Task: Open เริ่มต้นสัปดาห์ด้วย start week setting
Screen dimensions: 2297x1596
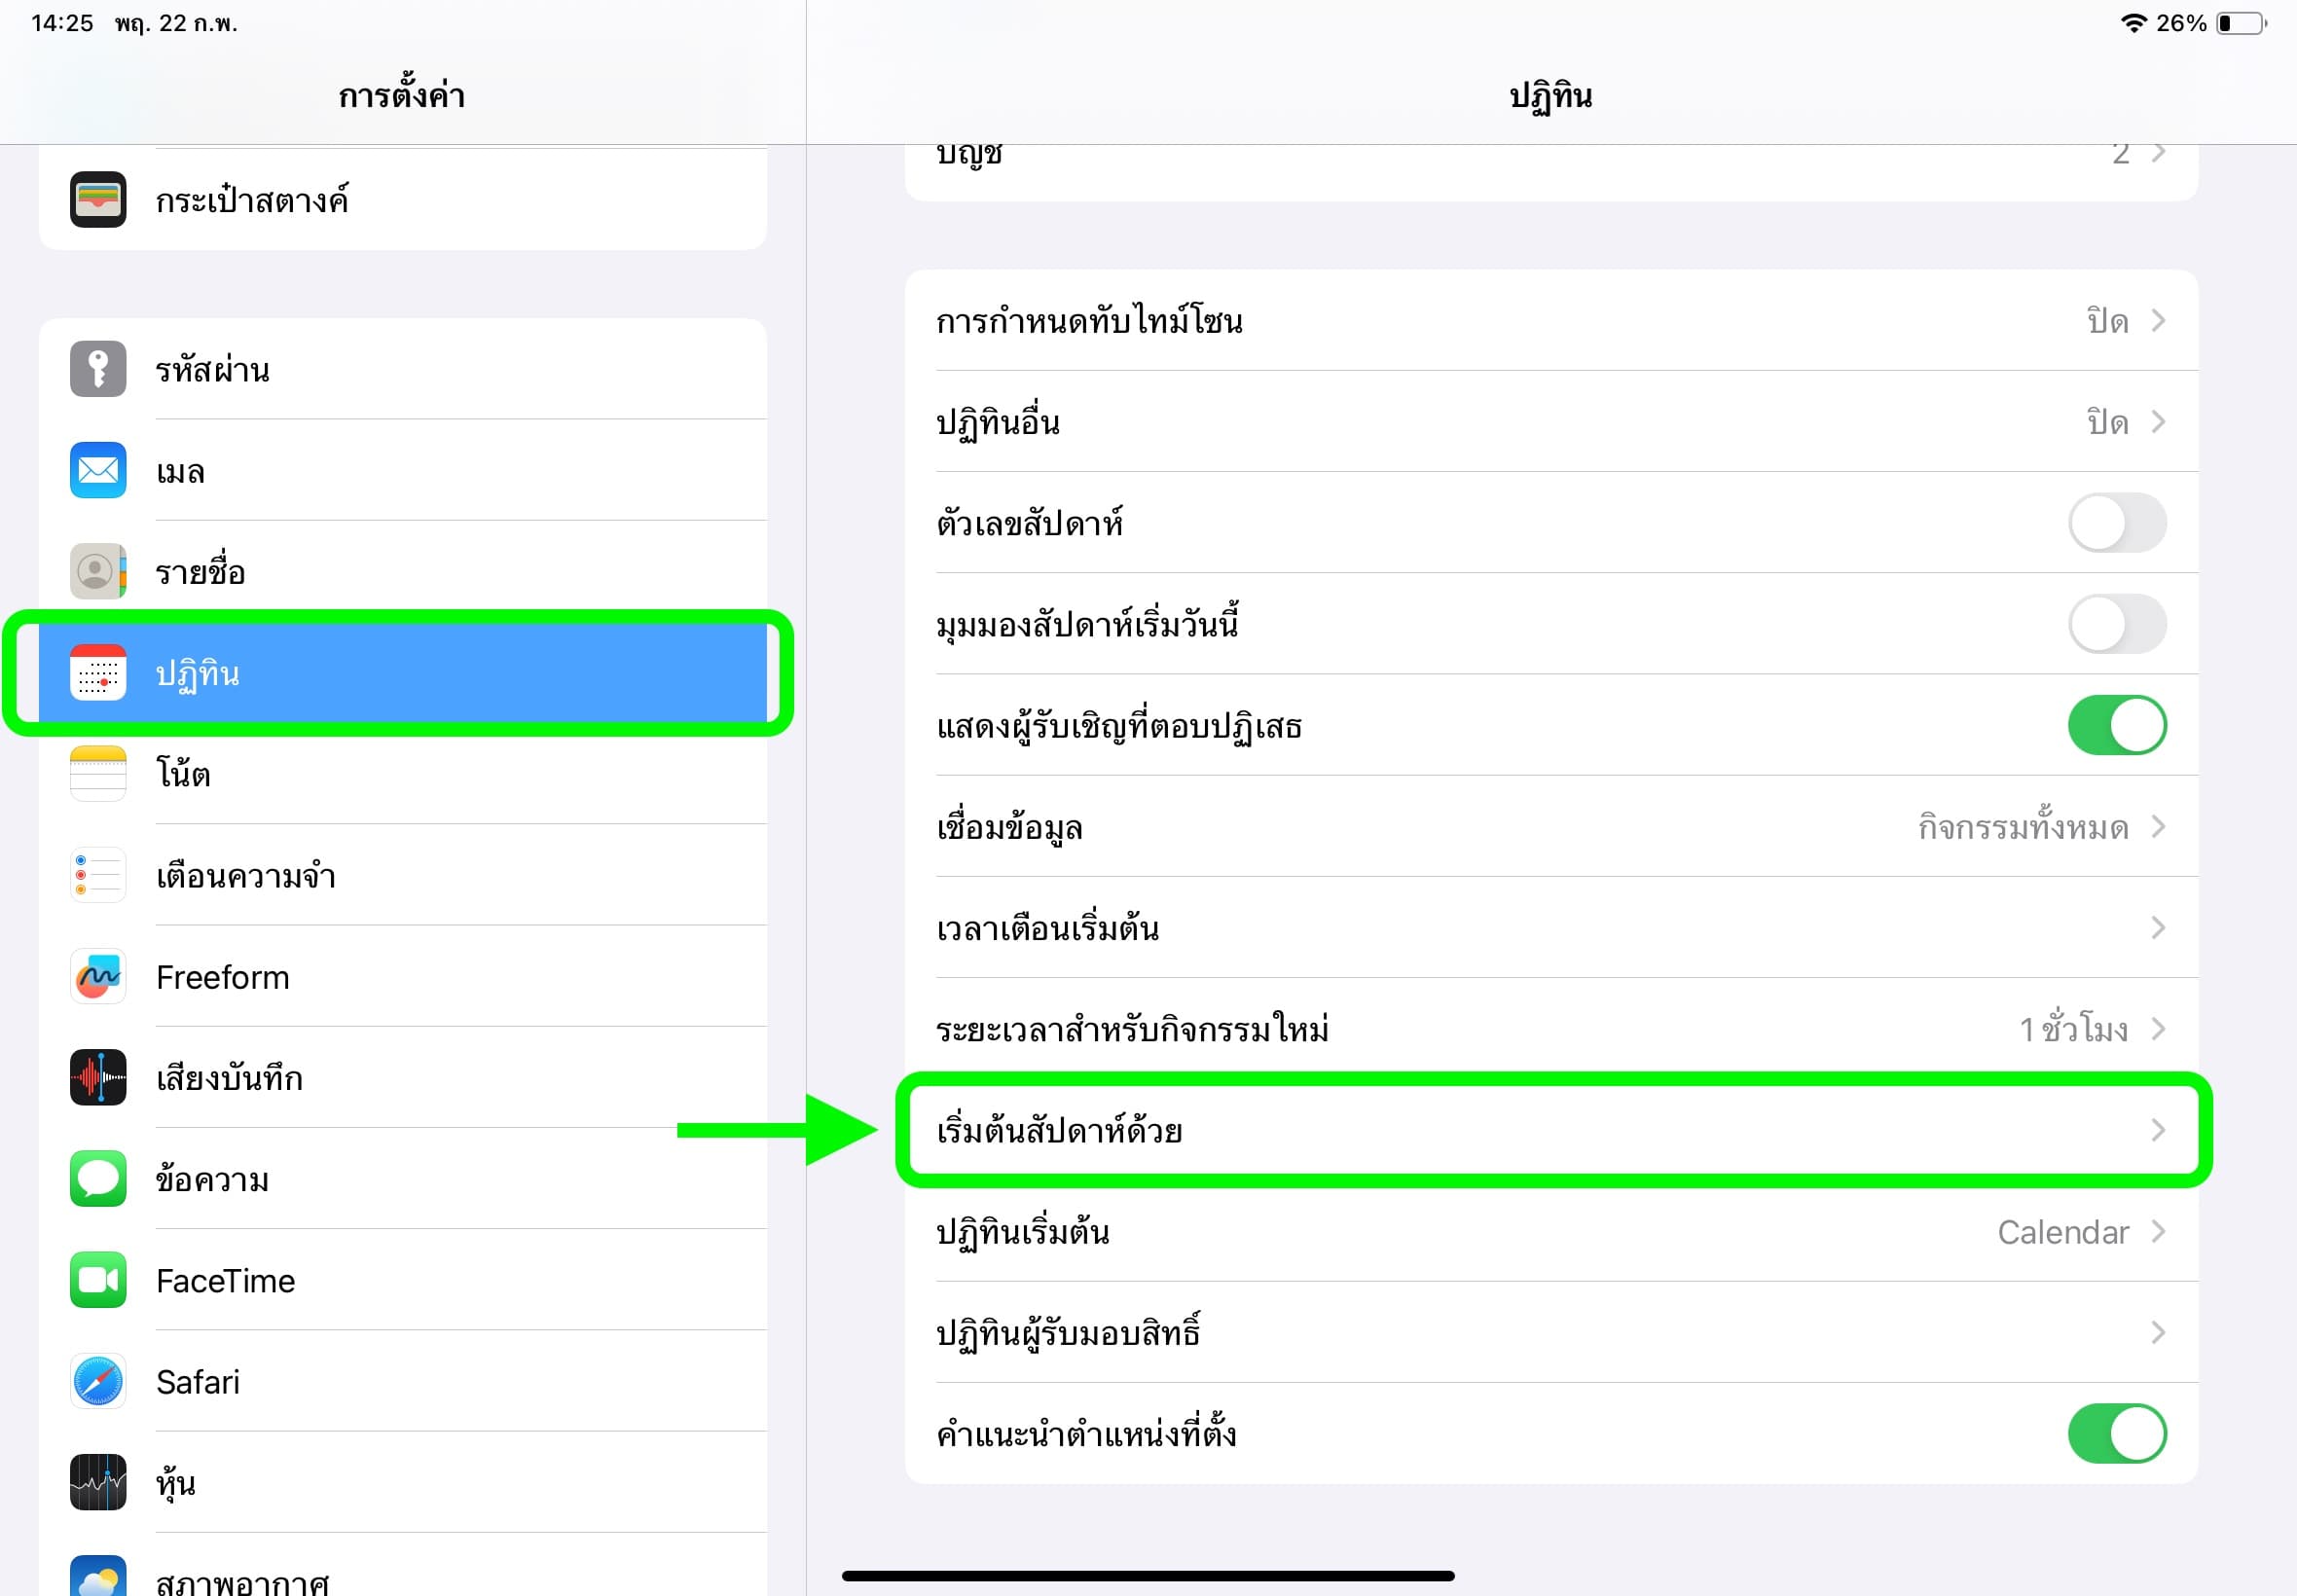Action: (1550, 1131)
